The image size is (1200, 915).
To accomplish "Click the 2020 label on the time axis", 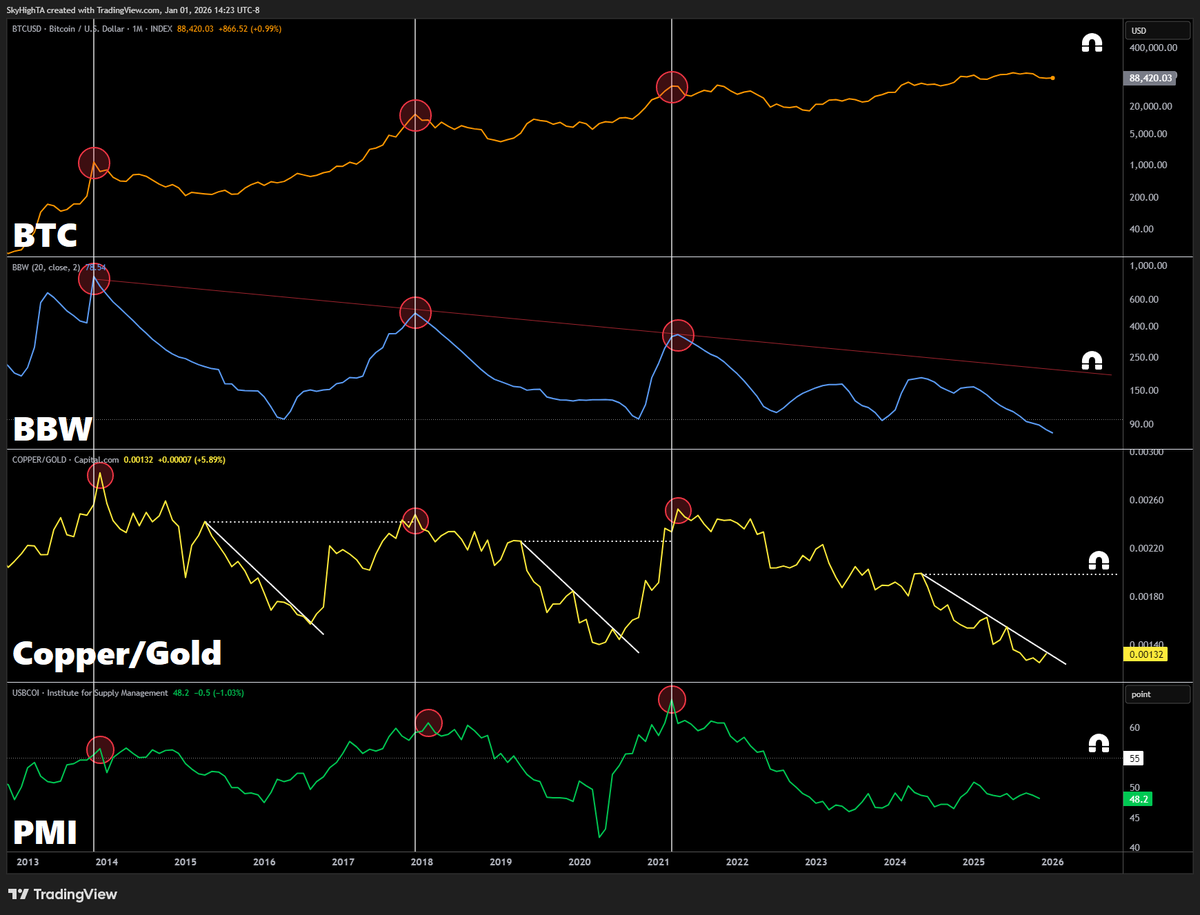I will [580, 861].
